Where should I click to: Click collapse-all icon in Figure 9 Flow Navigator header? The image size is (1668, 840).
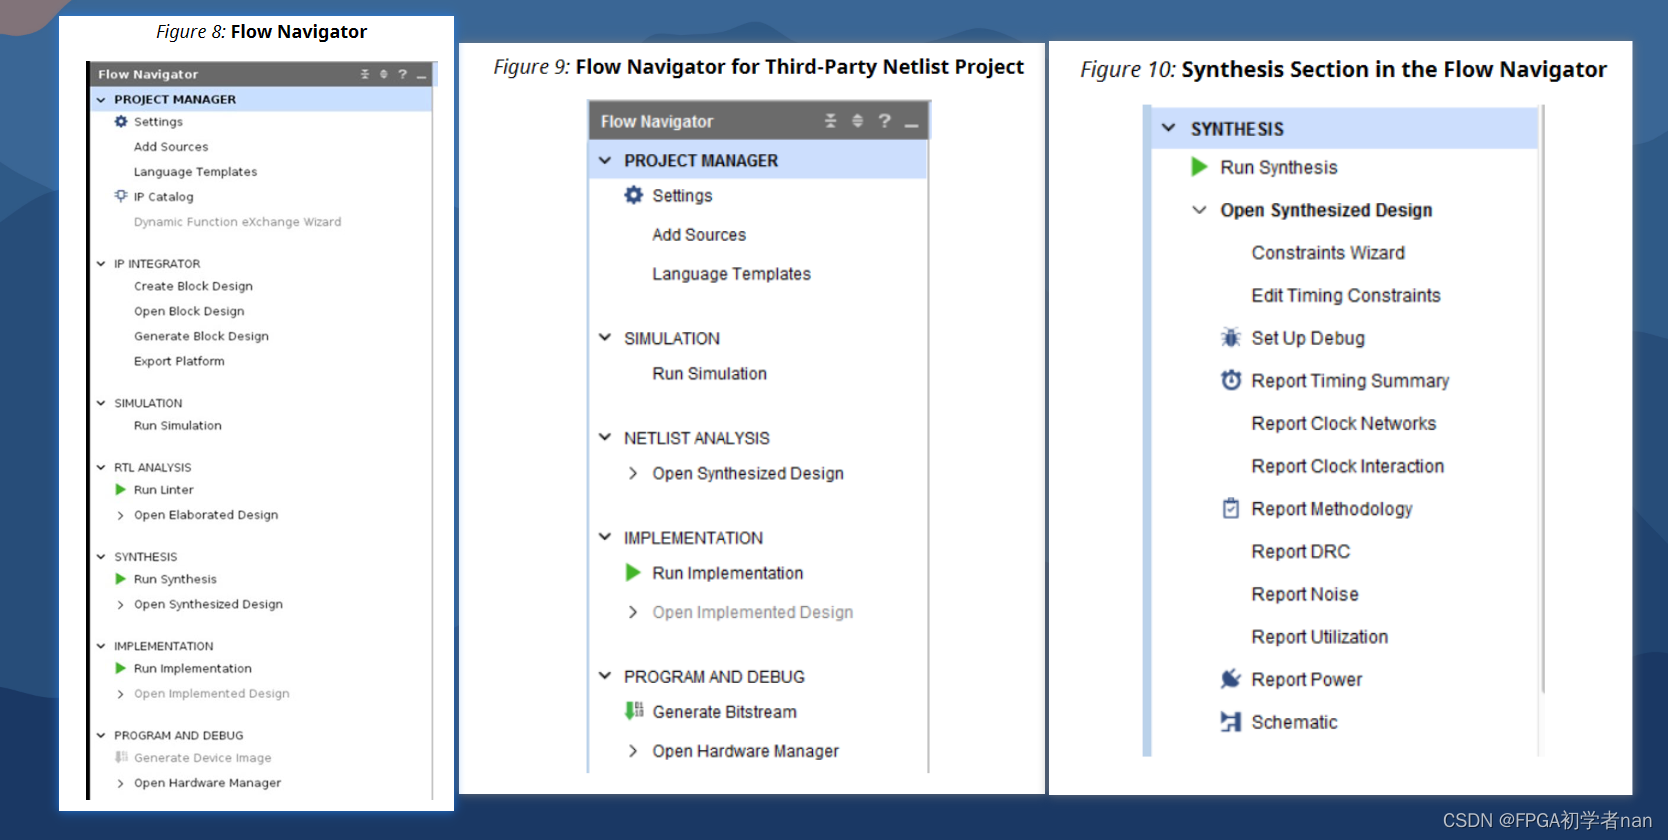(x=830, y=121)
